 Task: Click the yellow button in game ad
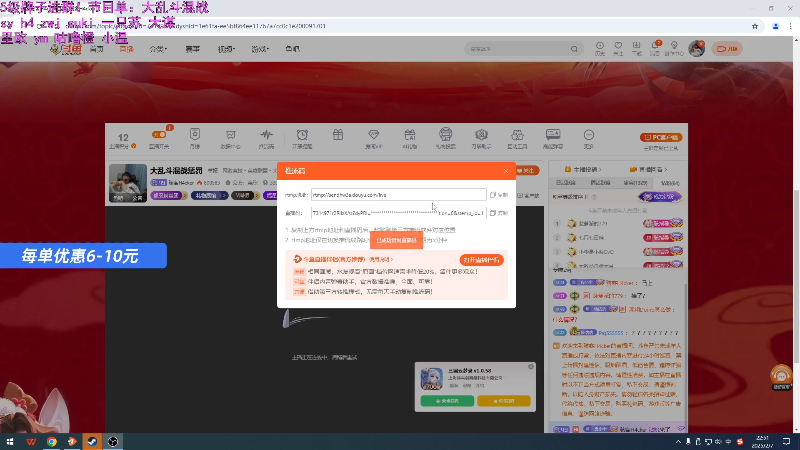tap(504, 401)
